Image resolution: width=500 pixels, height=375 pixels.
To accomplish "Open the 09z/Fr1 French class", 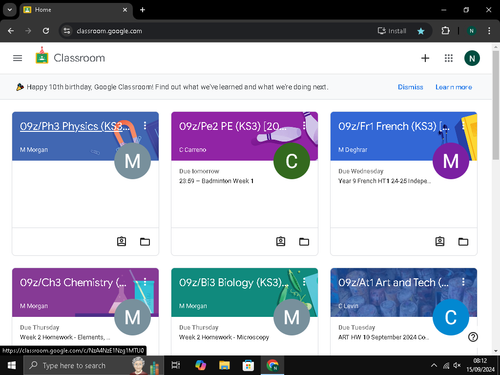I will 394,126.
